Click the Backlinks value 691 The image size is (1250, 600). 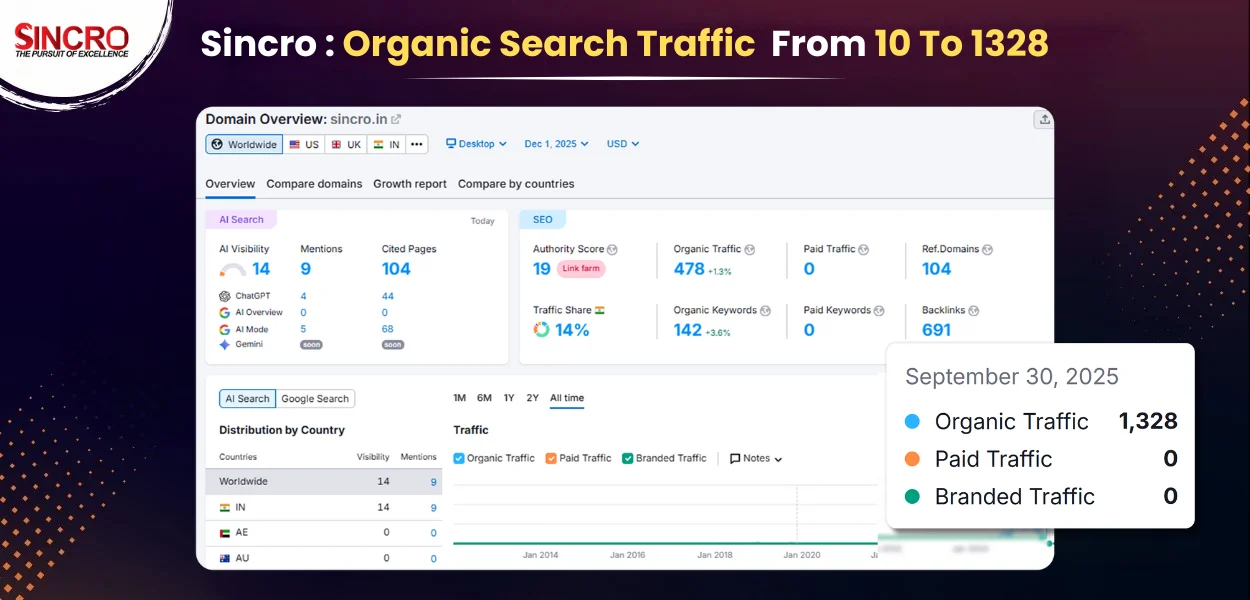936,330
